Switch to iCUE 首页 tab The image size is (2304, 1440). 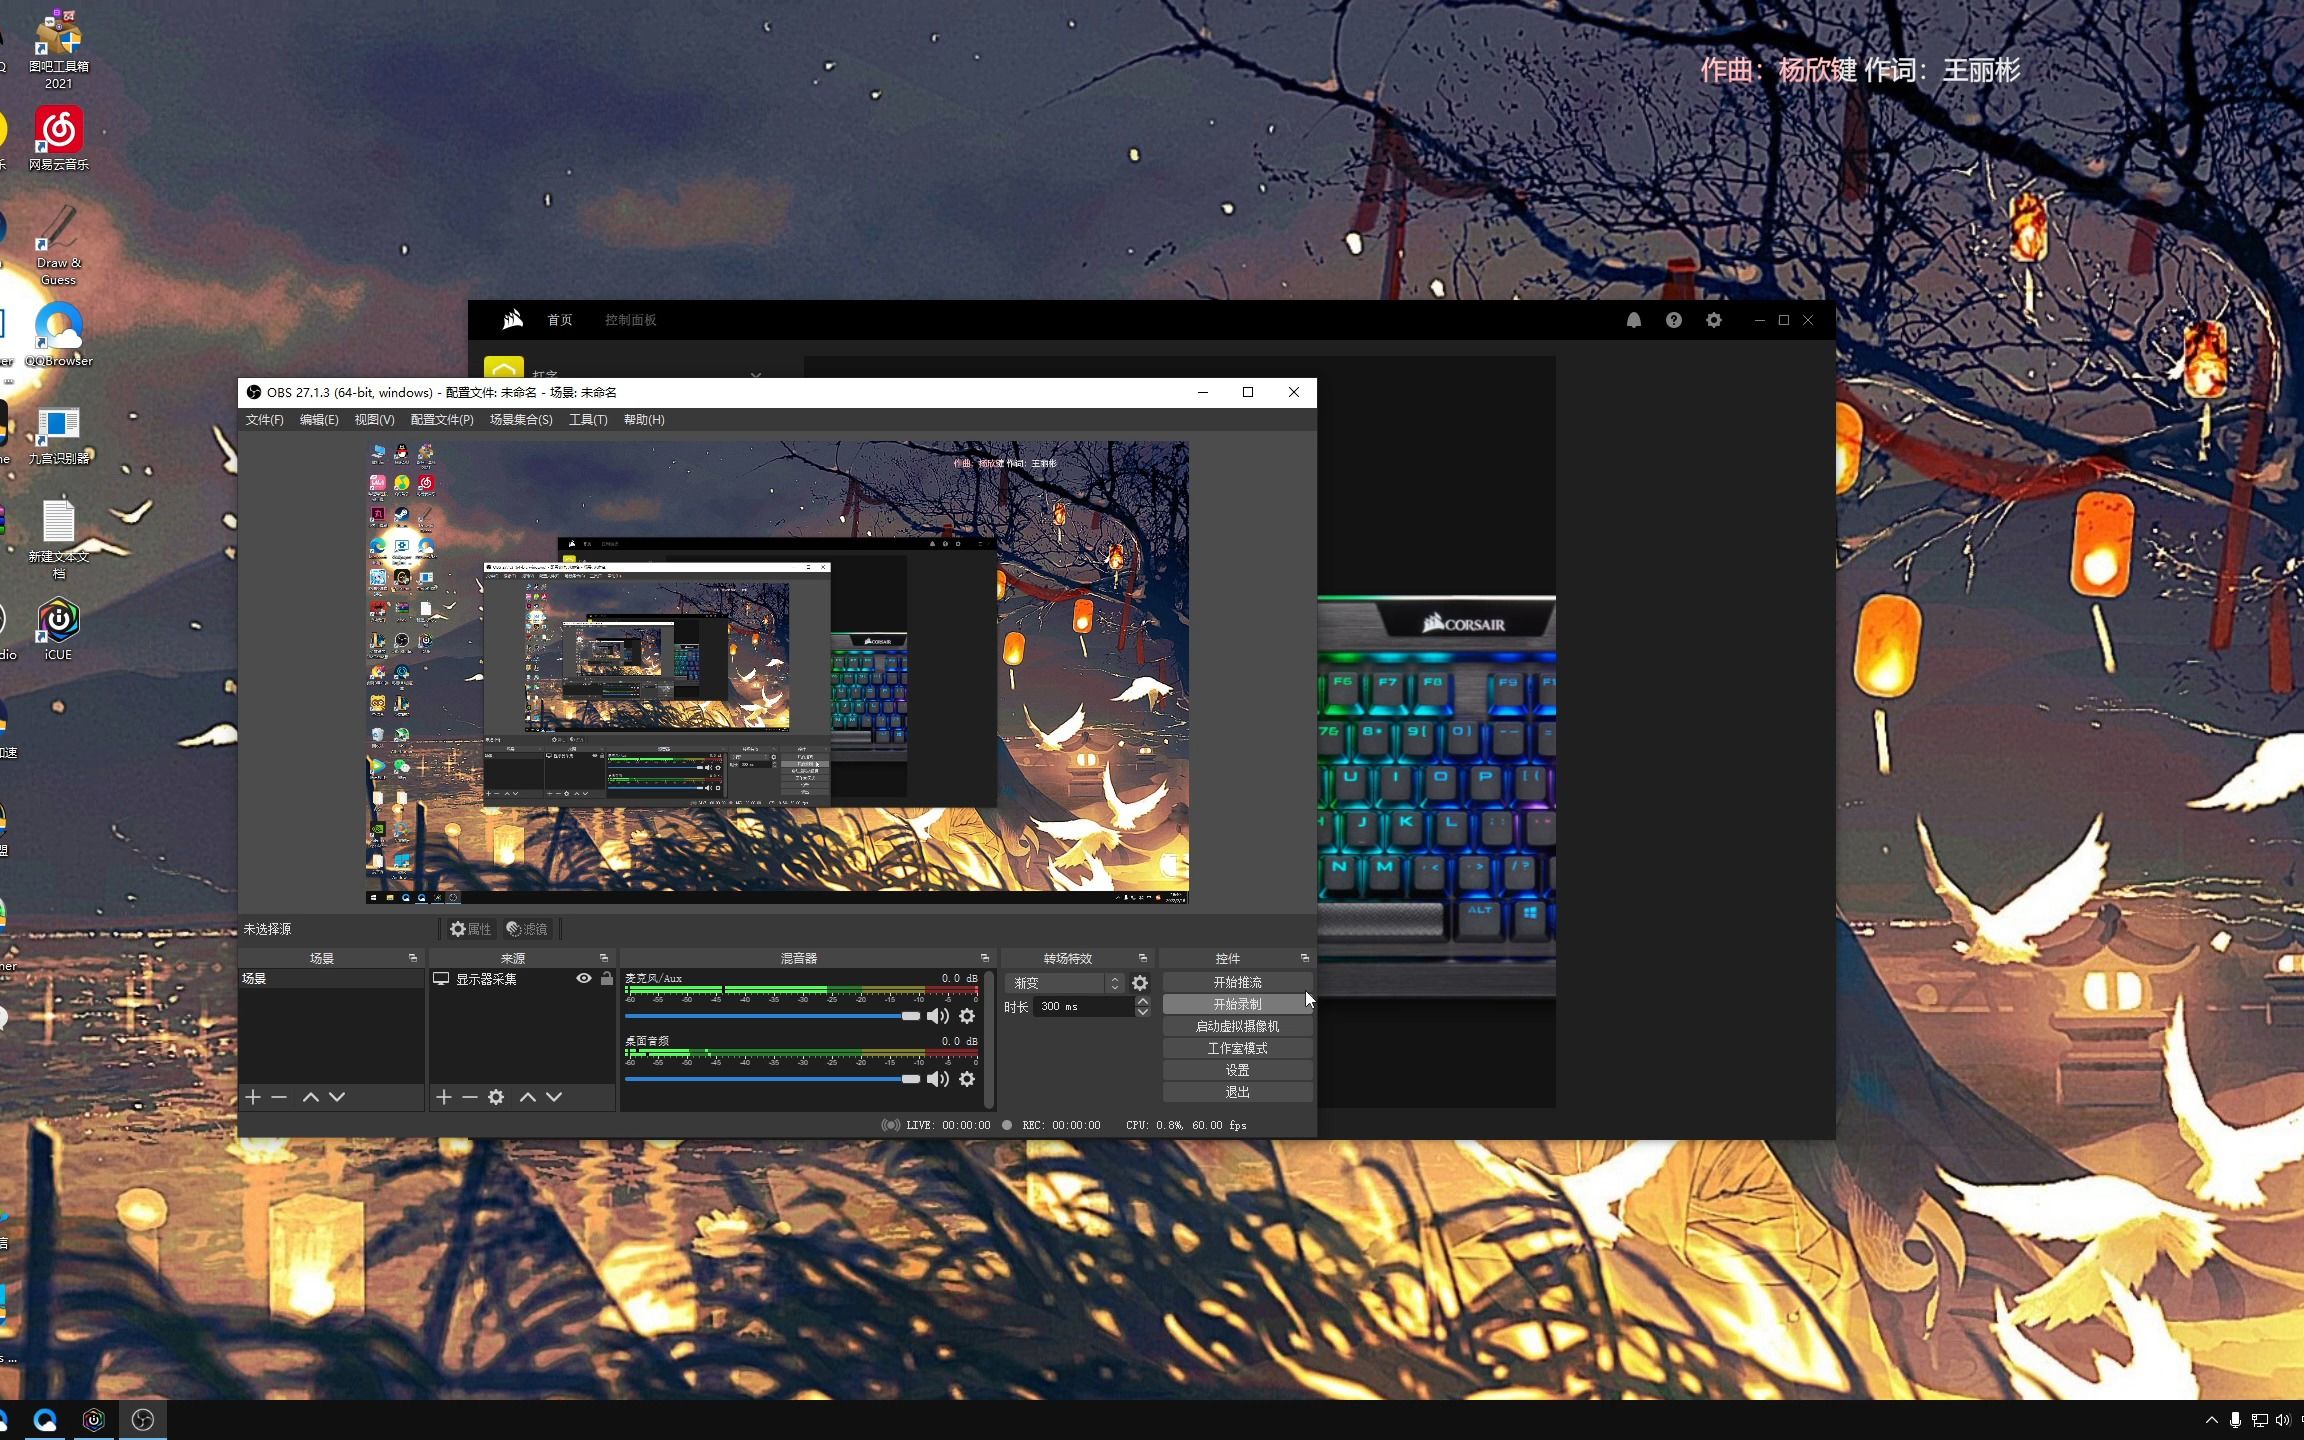[x=560, y=320]
